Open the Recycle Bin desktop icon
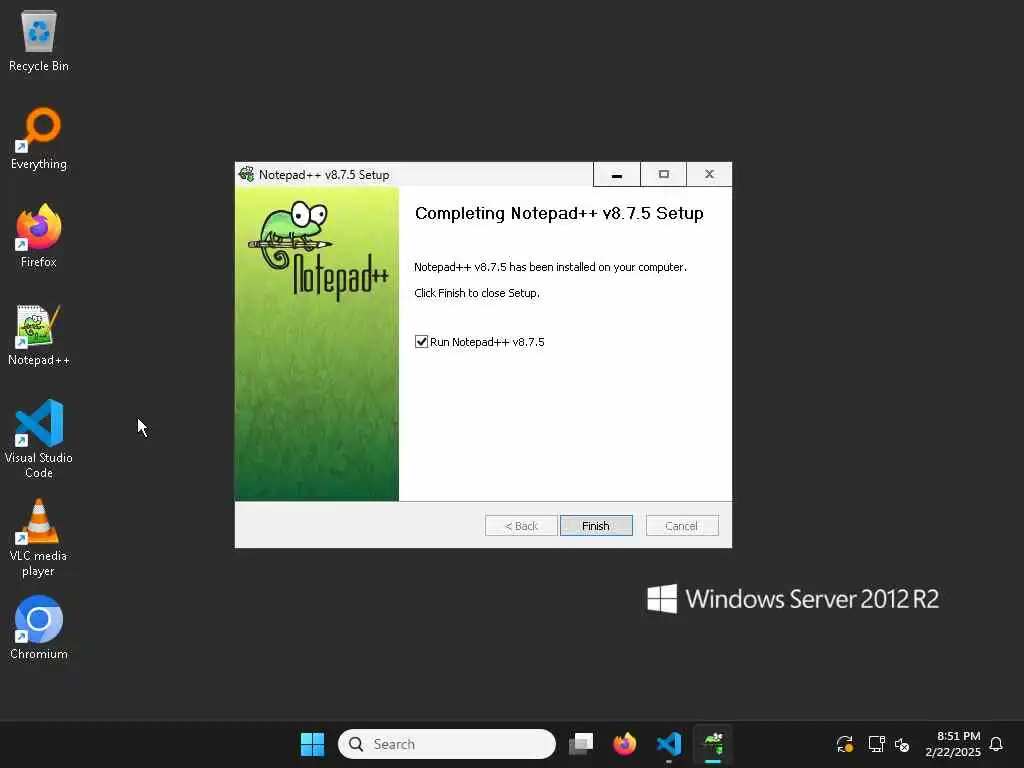 click(39, 40)
